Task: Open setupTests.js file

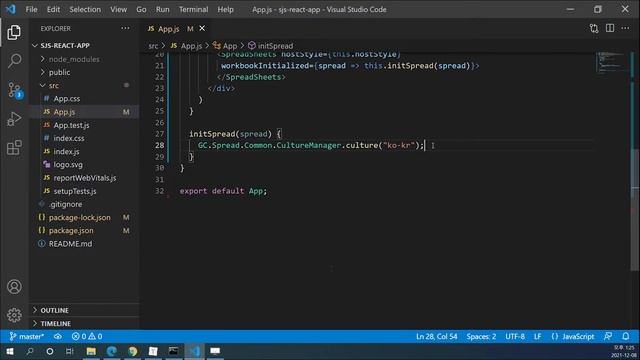Action: click(75, 191)
